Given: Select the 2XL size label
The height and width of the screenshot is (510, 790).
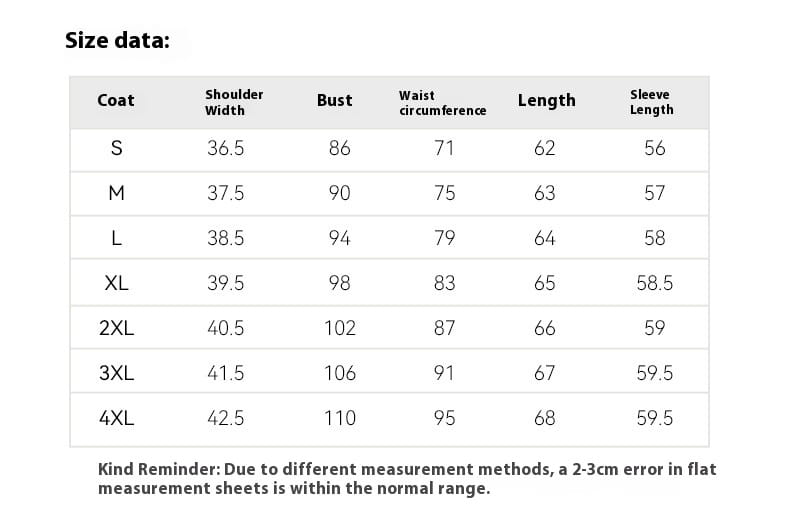Looking at the screenshot, I should (x=116, y=328).
